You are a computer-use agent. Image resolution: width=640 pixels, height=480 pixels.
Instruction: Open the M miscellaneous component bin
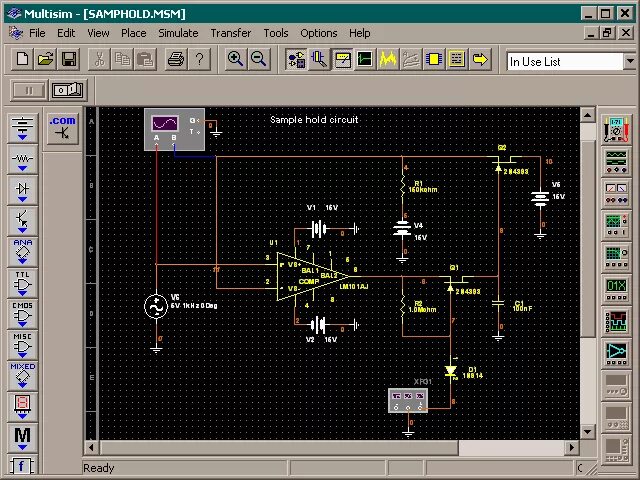coord(22,438)
